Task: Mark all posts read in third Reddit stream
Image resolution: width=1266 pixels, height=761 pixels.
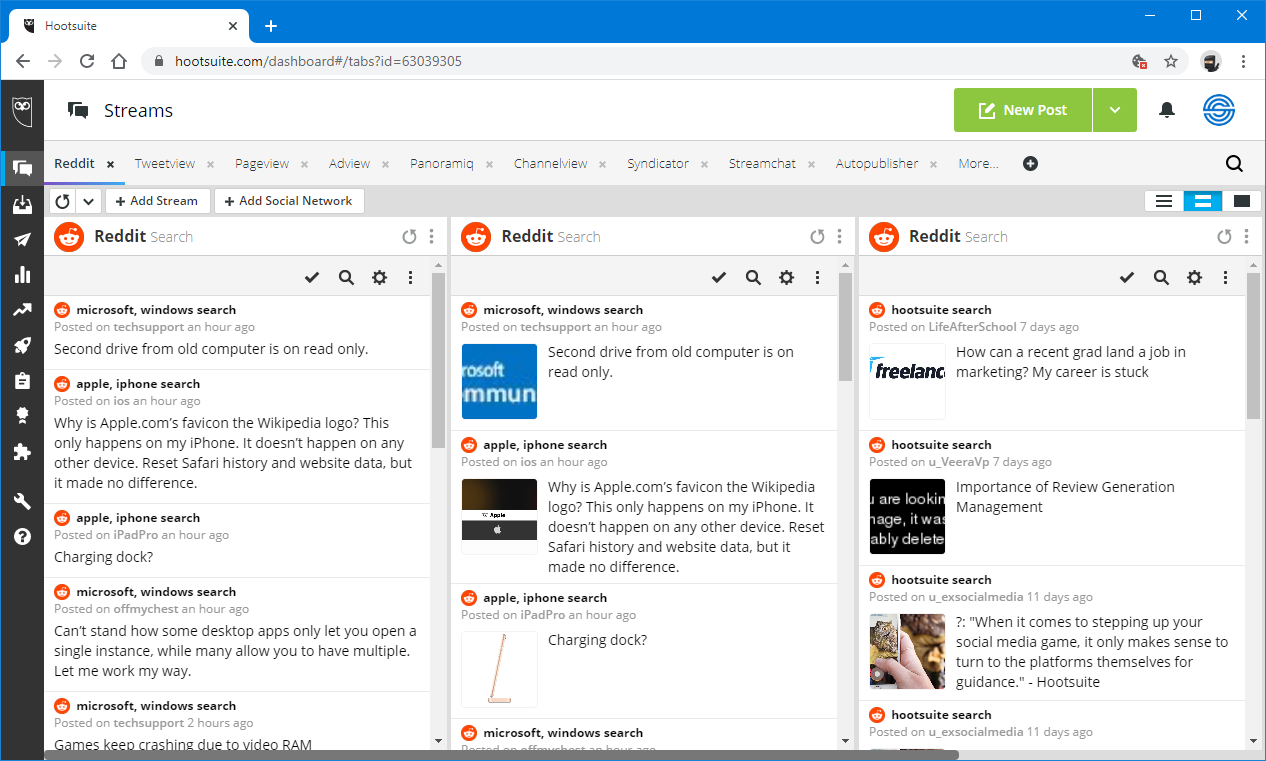Action: pyautogui.click(x=1127, y=277)
